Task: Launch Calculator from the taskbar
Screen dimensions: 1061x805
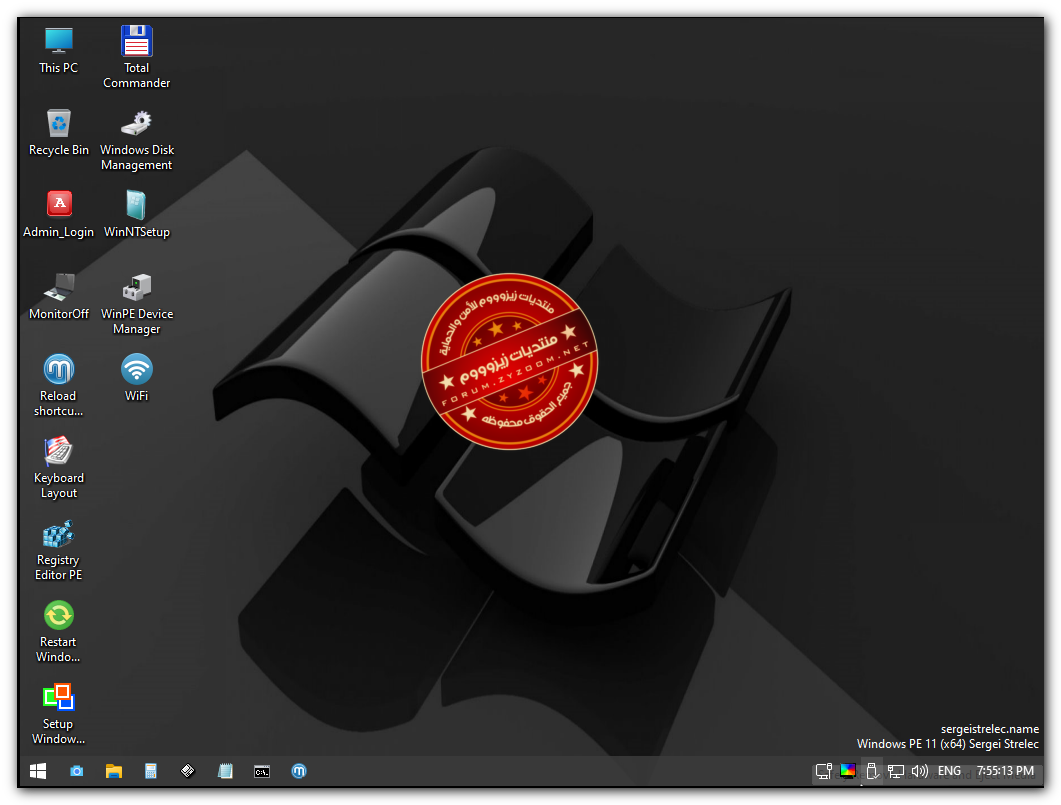Action: pos(151,771)
